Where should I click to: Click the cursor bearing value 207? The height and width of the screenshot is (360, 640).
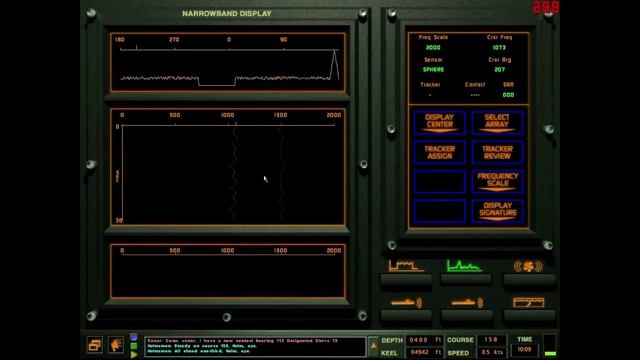point(500,69)
